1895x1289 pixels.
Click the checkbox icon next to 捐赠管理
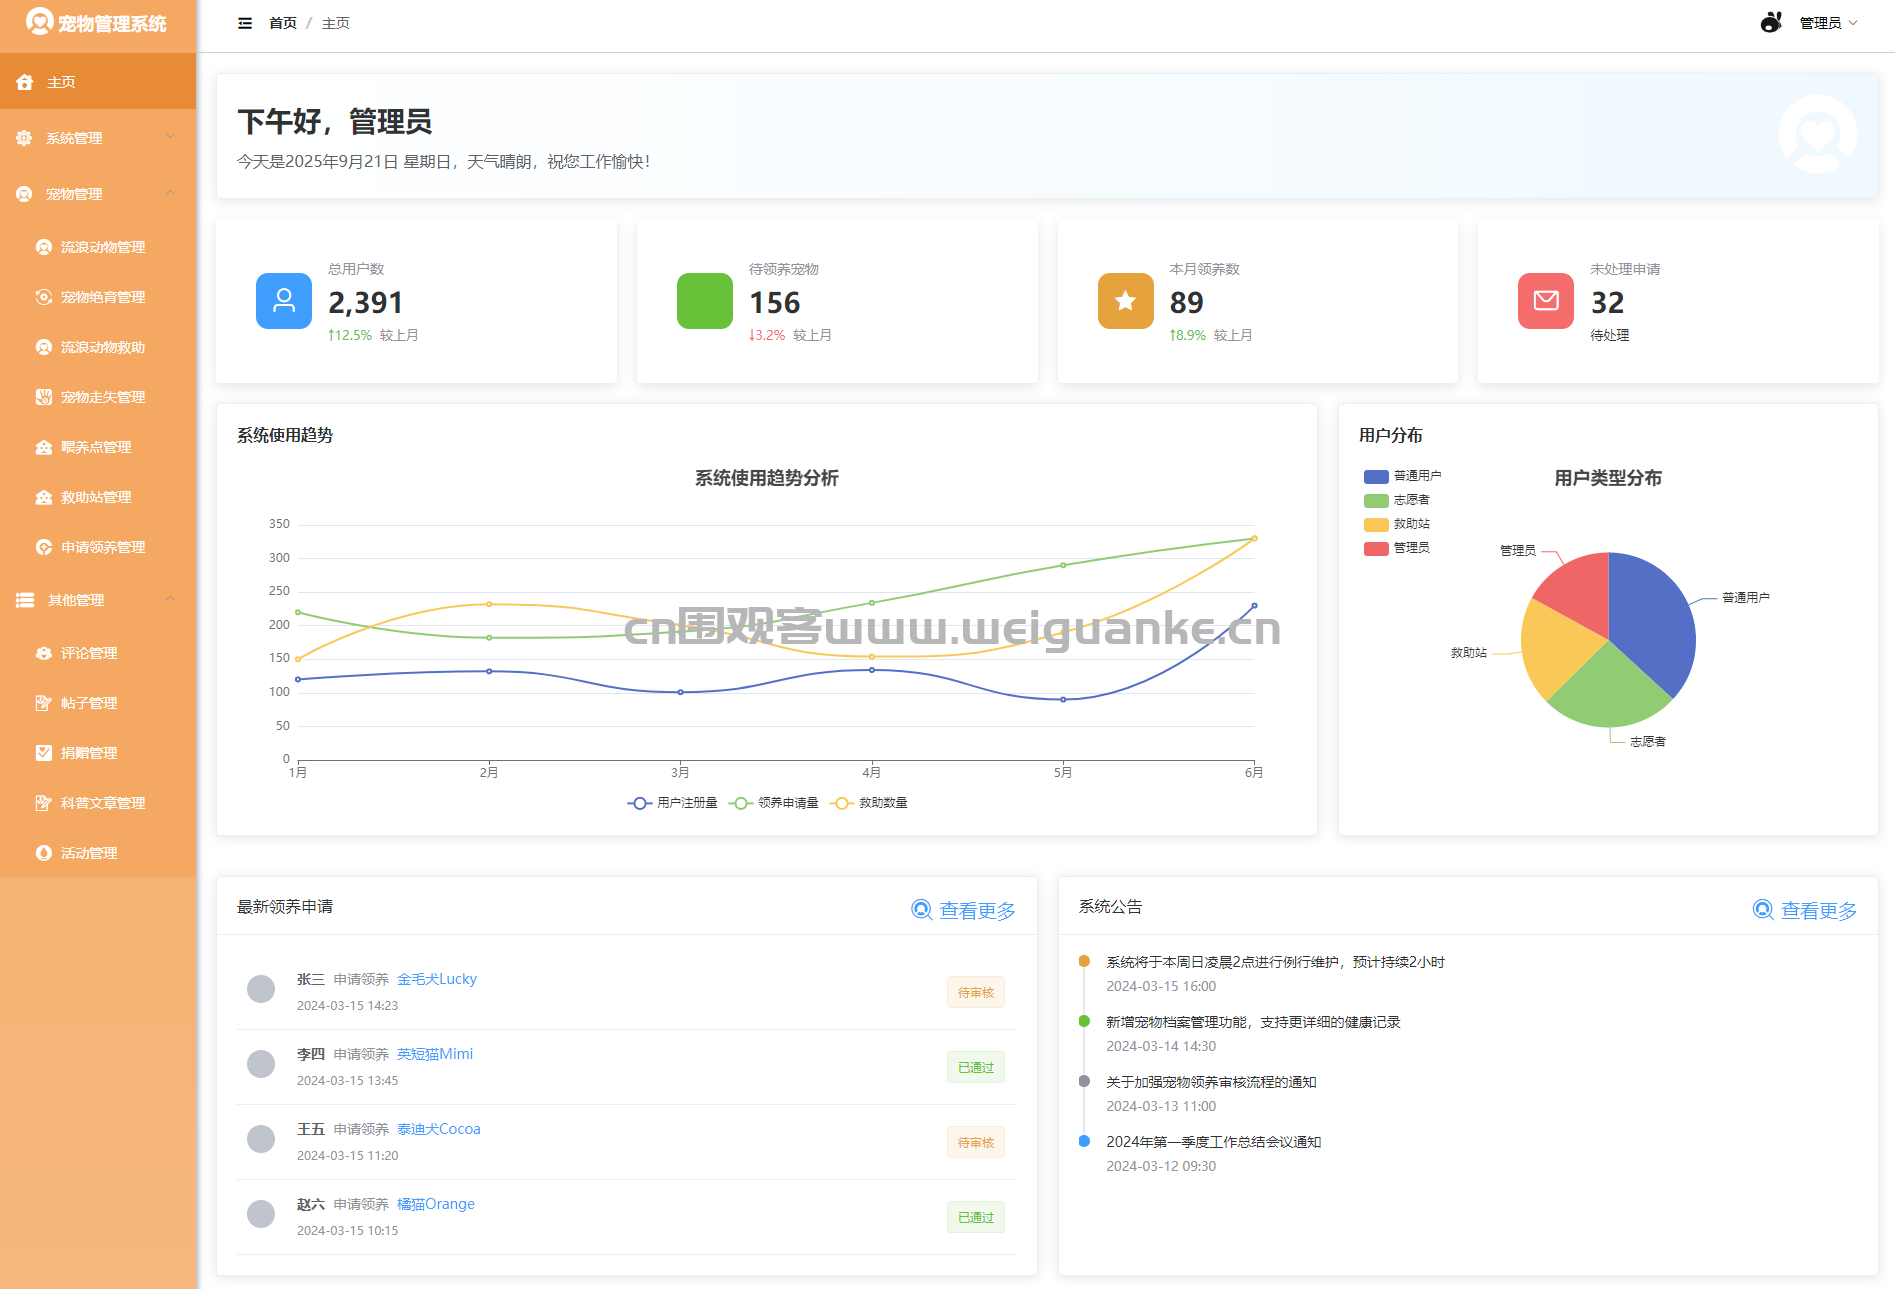pyautogui.click(x=44, y=753)
